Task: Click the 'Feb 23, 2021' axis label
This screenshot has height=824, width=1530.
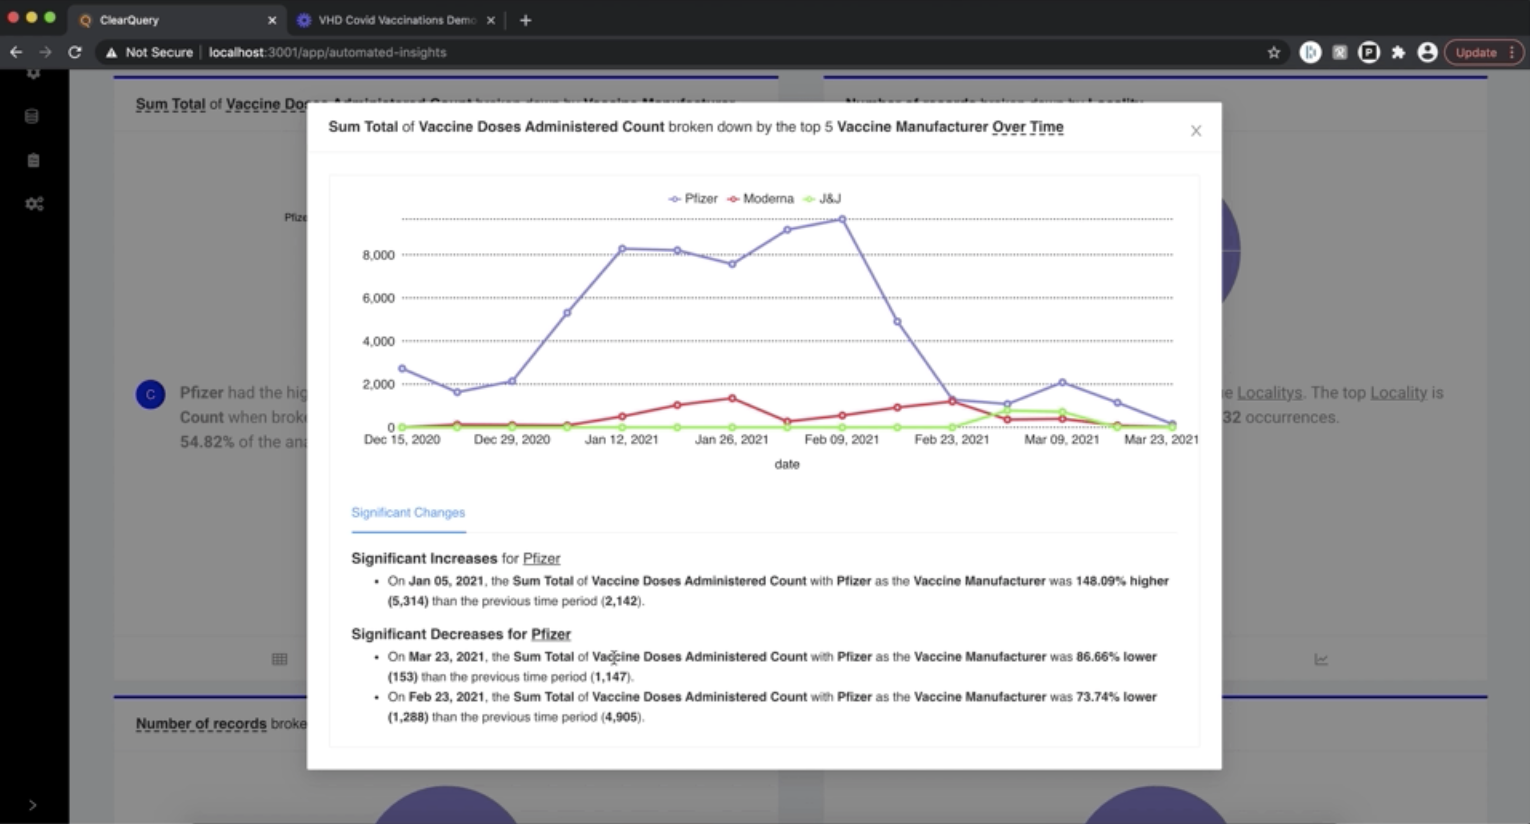Action: 952,440
